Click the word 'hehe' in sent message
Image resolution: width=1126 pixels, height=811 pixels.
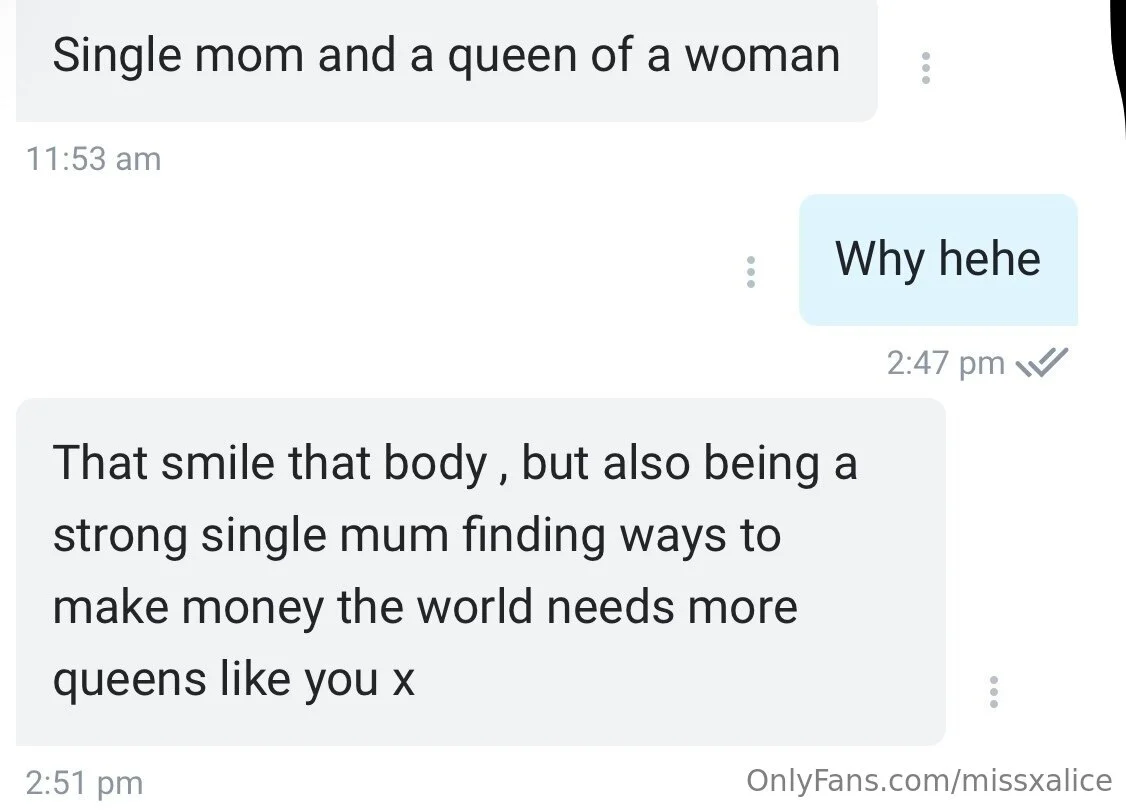coord(989,259)
